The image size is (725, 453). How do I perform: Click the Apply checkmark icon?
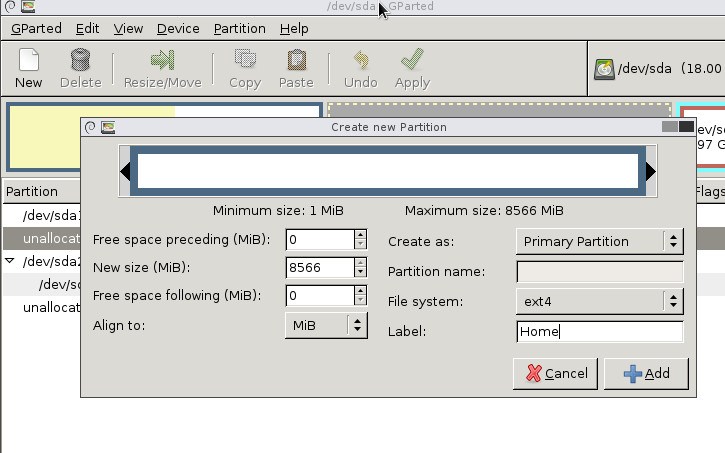412,59
